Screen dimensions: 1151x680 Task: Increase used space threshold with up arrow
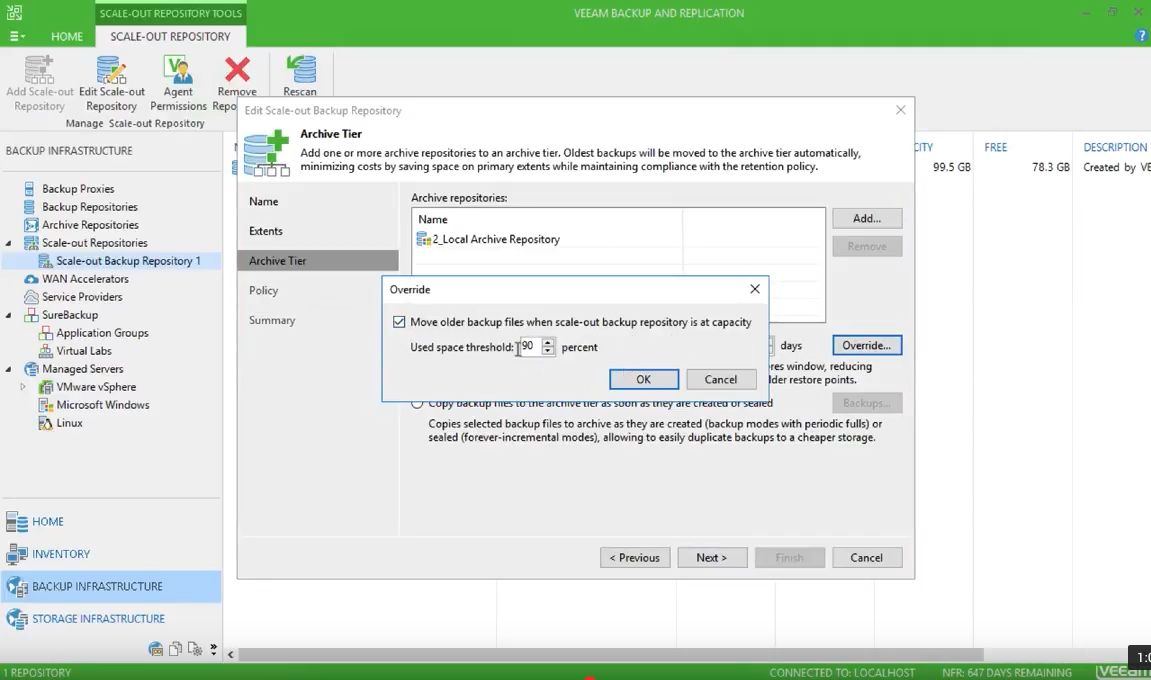point(548,342)
